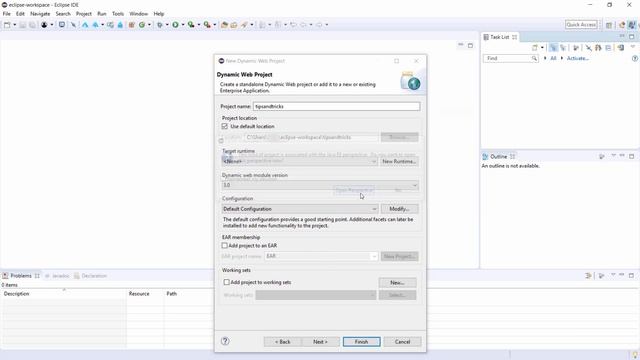Click the magnifier icon in Find box

(534, 58)
